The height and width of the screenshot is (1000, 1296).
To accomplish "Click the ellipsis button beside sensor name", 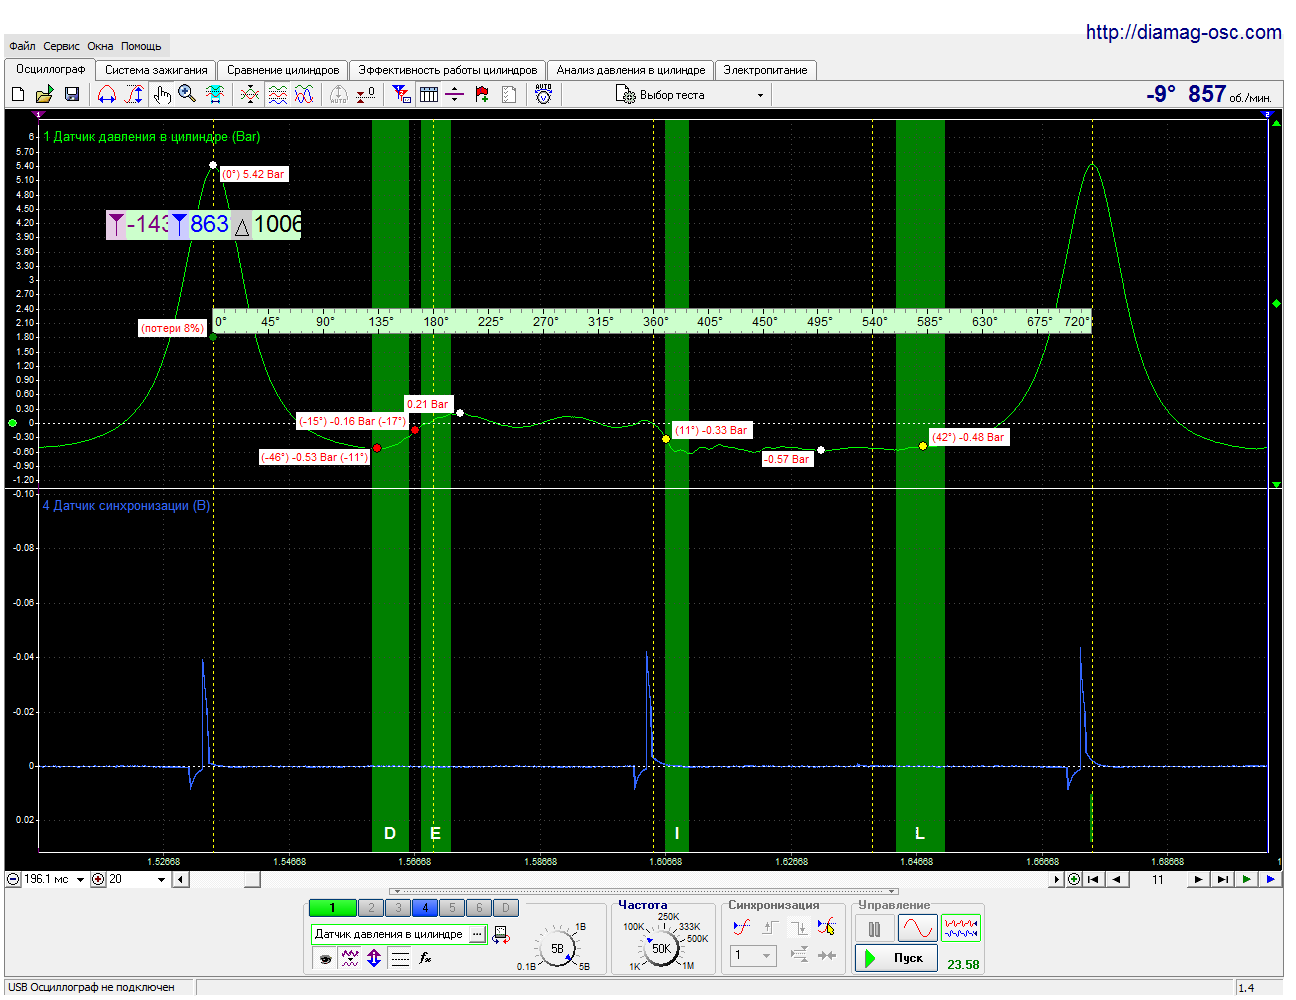I will click(478, 934).
